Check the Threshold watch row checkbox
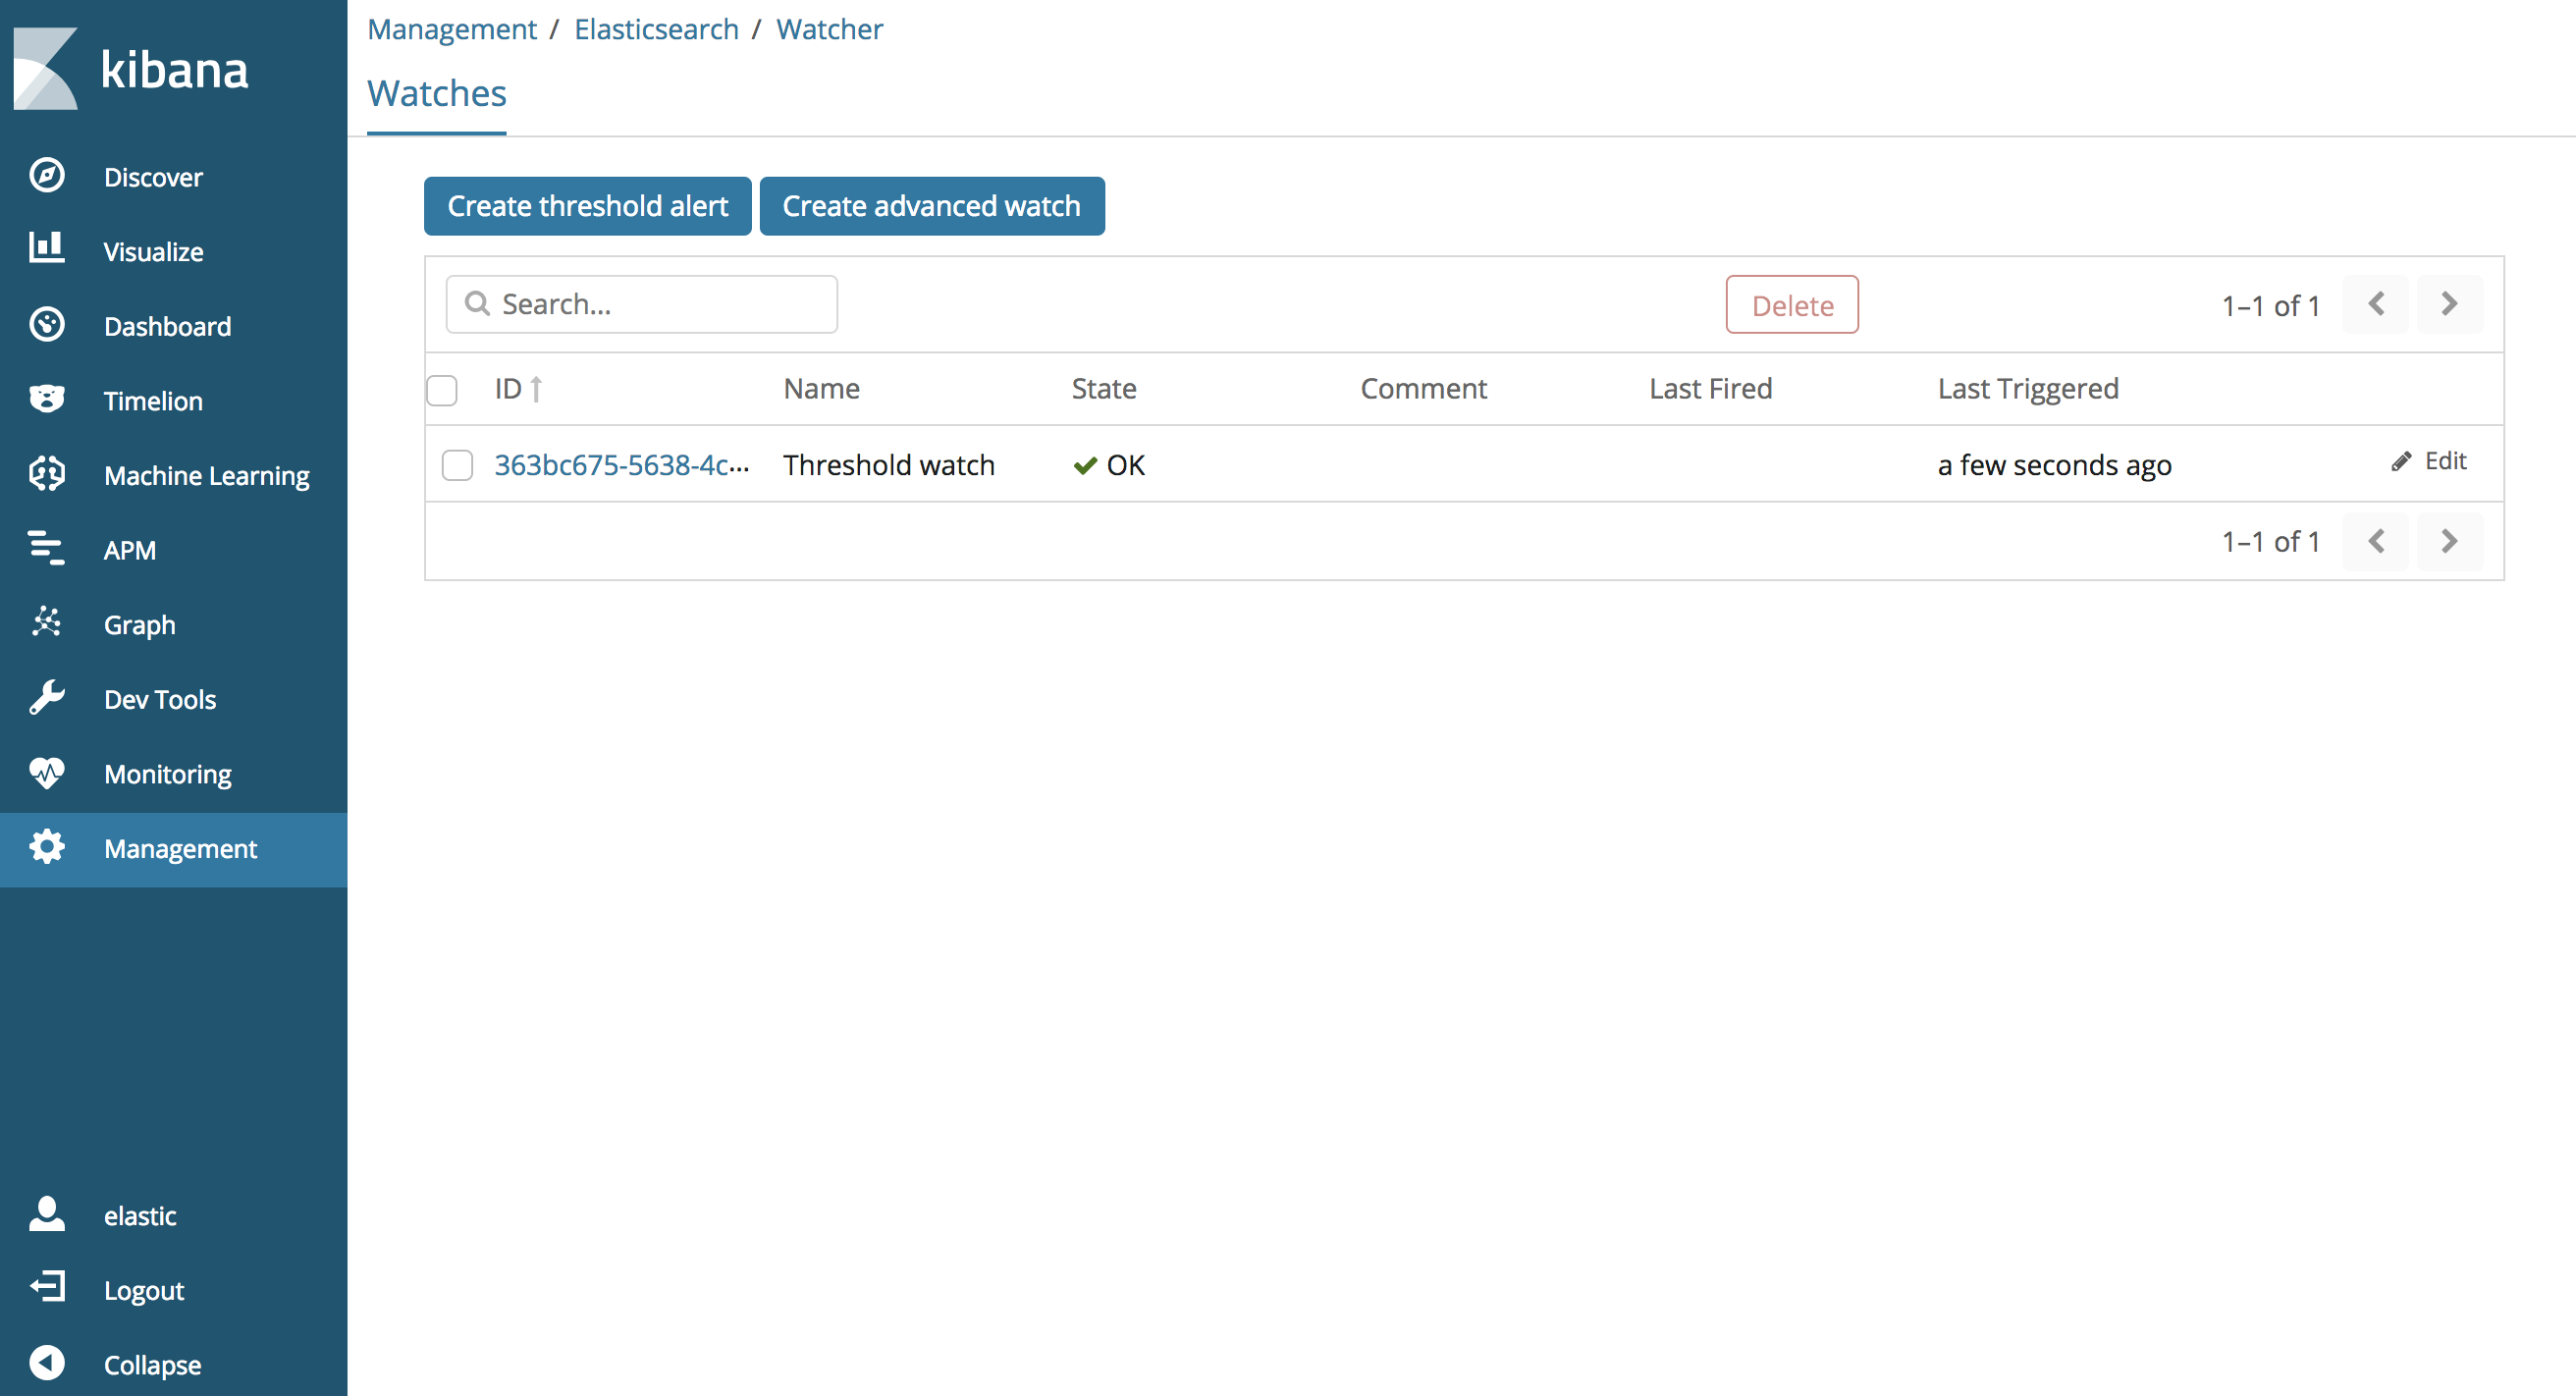Image resolution: width=2576 pixels, height=1396 pixels. [x=457, y=465]
